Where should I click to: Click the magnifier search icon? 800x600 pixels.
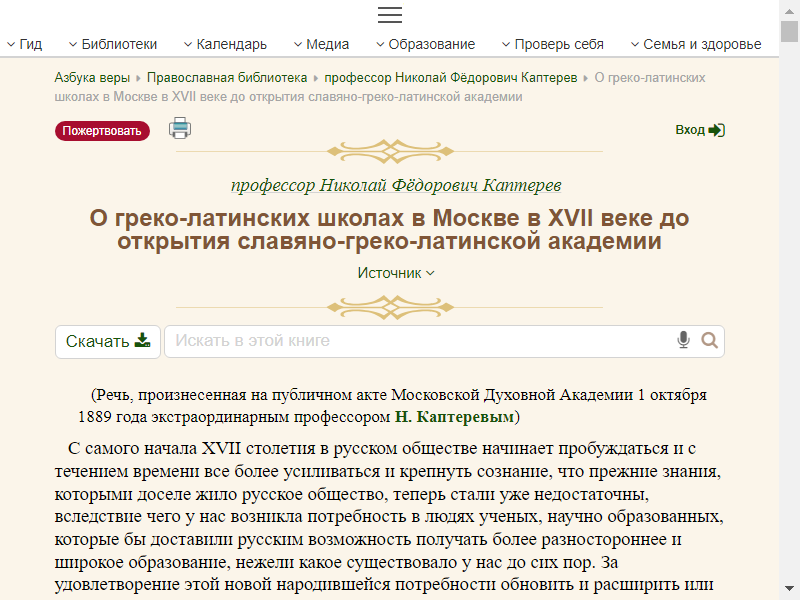(709, 340)
